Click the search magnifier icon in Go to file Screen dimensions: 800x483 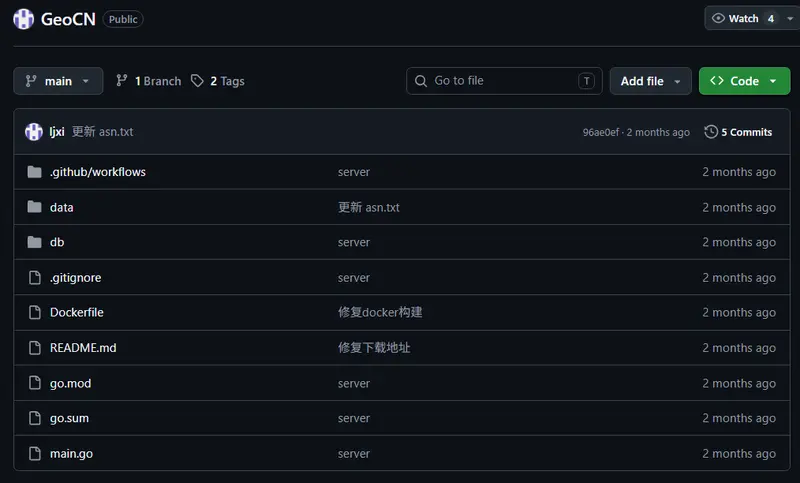(x=420, y=81)
